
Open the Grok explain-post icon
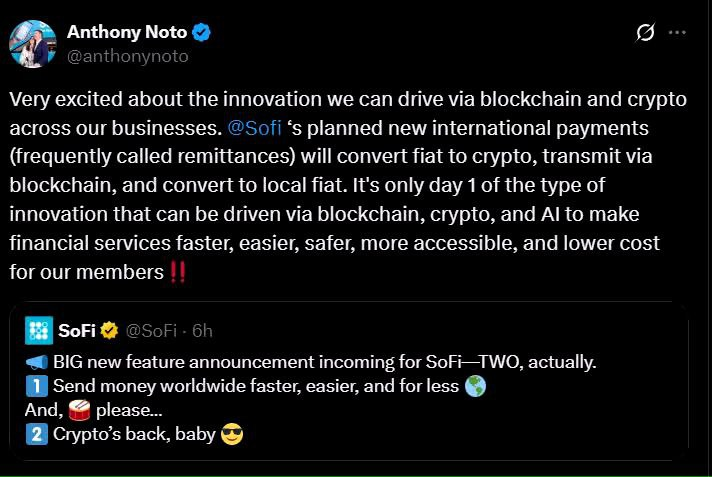(x=645, y=32)
